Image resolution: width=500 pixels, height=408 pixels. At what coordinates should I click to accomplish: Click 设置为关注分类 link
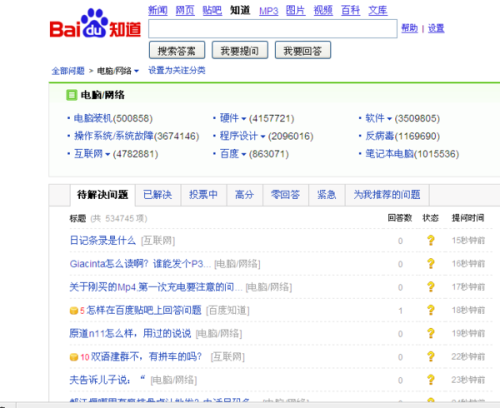click(x=177, y=71)
